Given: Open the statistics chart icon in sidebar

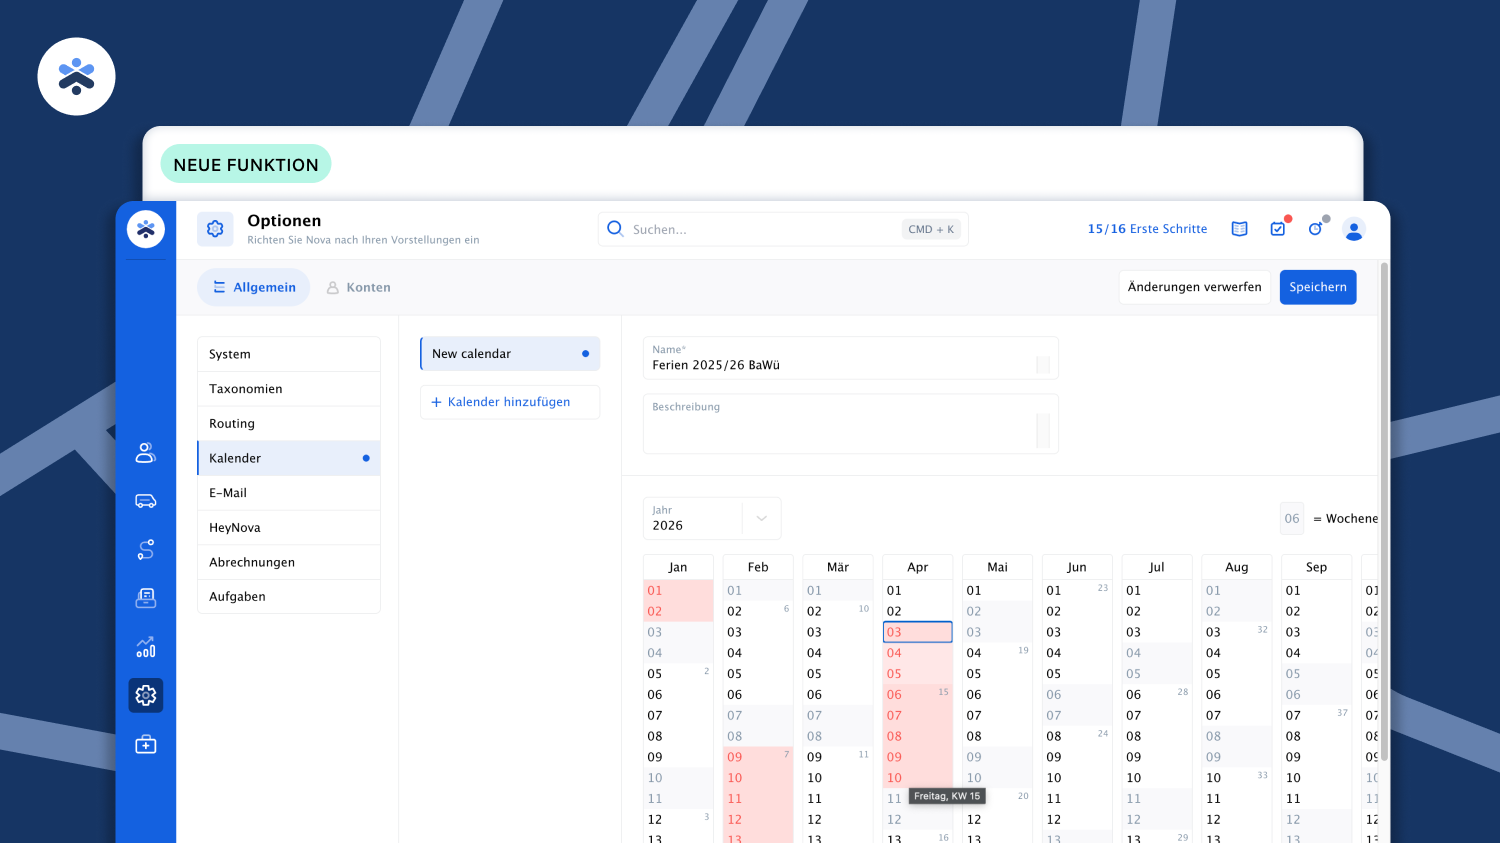Looking at the screenshot, I should click(x=146, y=647).
